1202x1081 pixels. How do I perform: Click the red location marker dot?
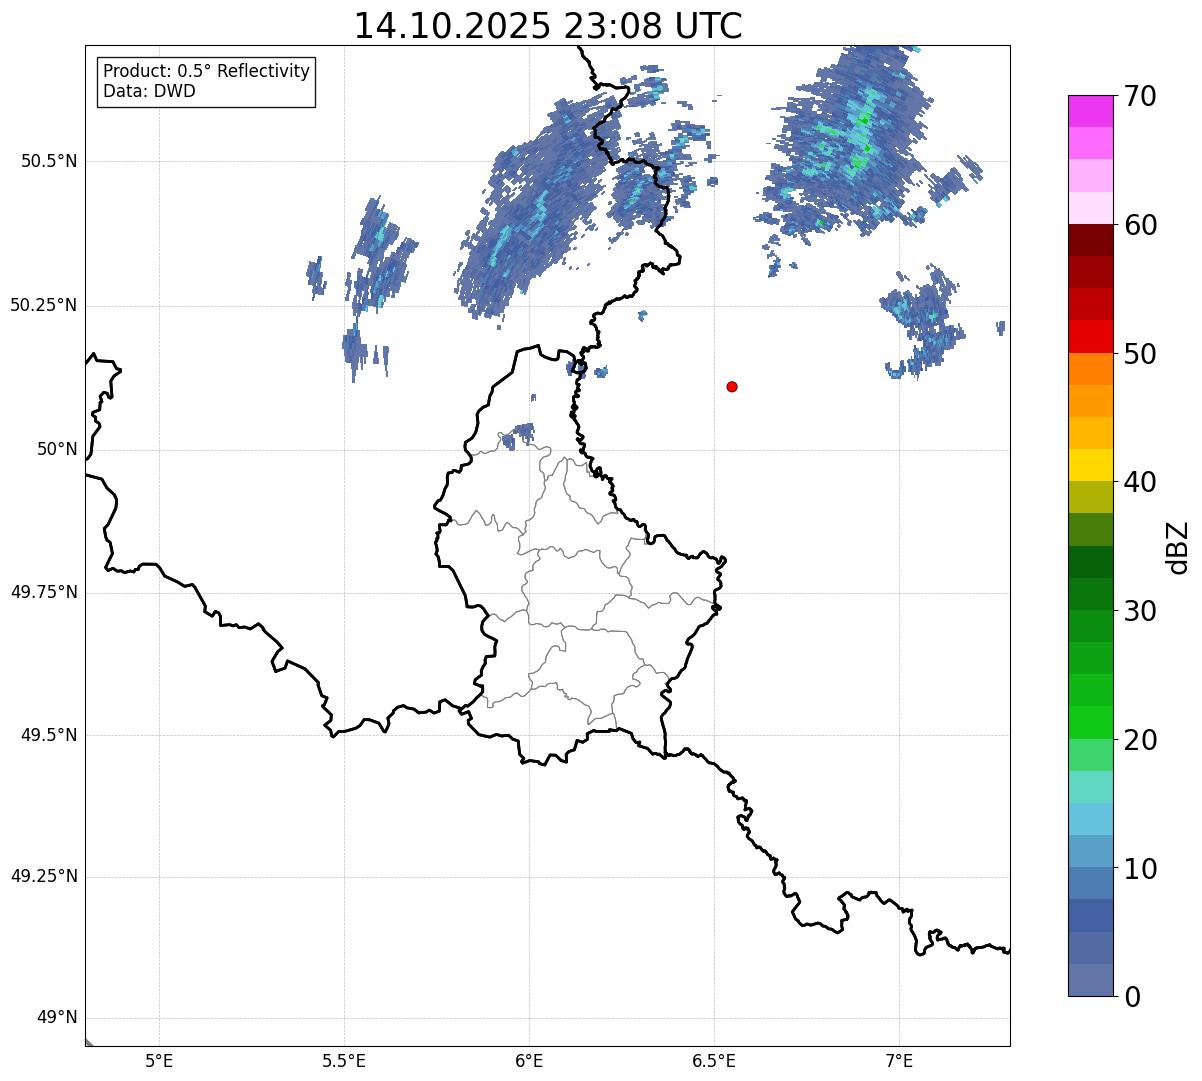pos(732,386)
